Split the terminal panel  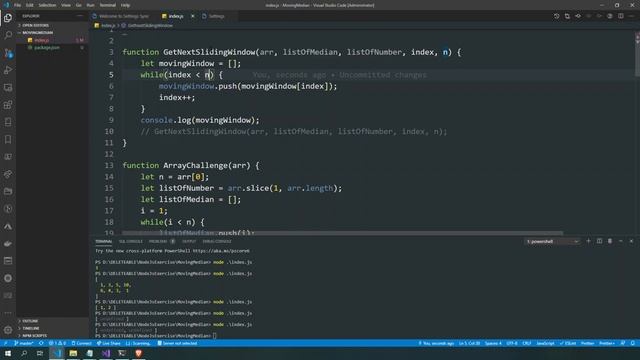pyautogui.click(x=599, y=241)
